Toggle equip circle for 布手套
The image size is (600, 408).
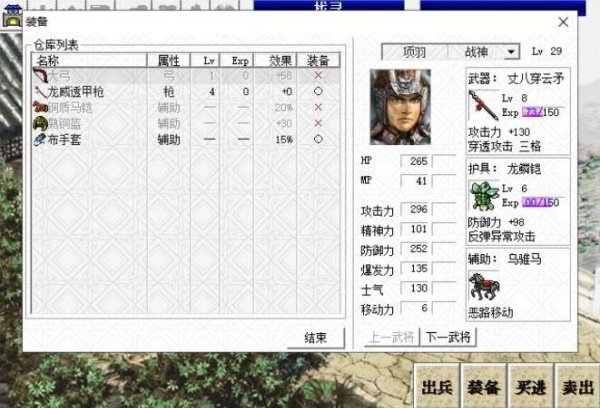(x=318, y=139)
